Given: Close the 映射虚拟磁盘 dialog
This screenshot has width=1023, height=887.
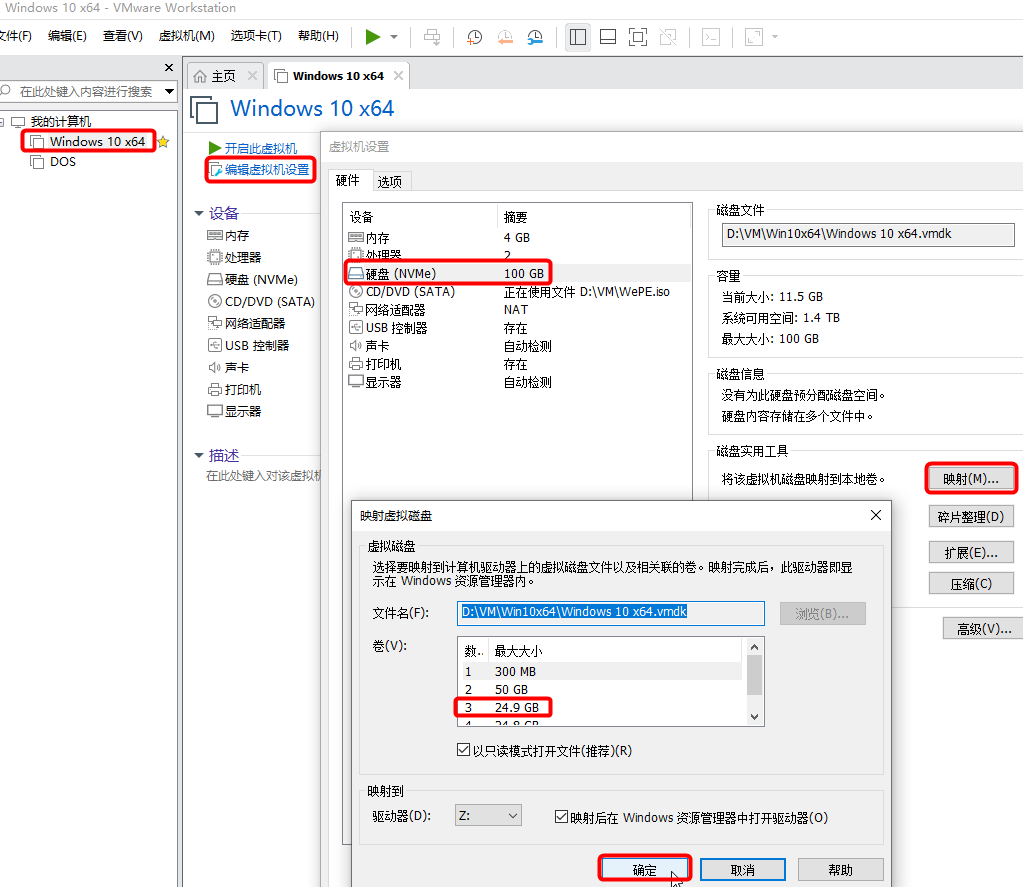Looking at the screenshot, I should pos(876,515).
